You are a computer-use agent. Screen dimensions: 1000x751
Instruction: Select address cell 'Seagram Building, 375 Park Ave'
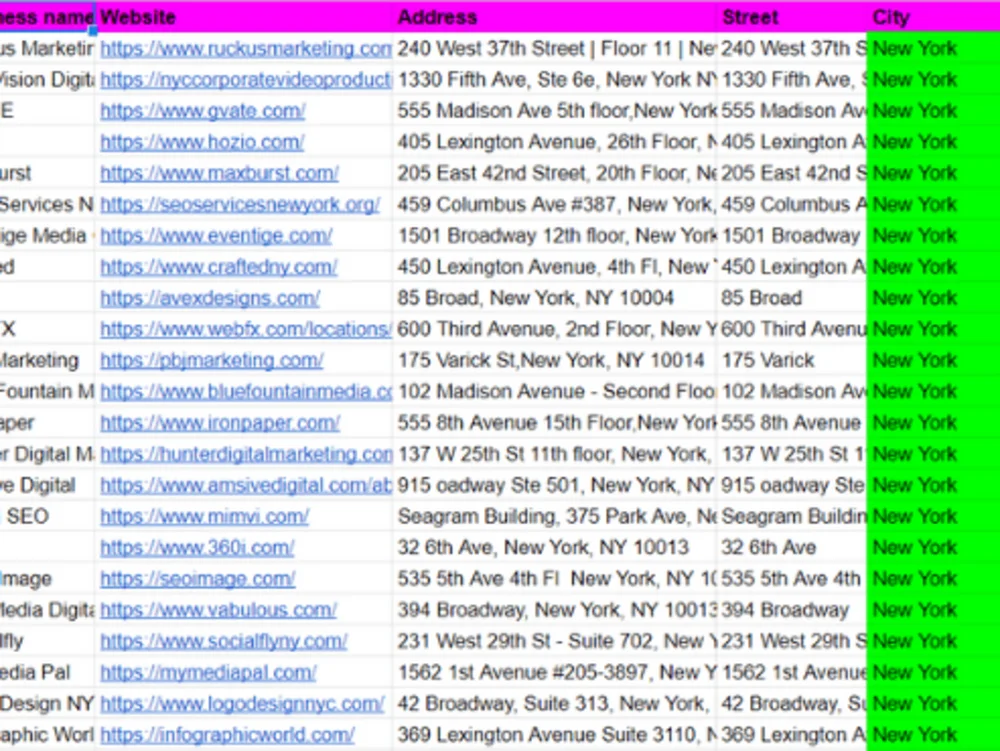pyautogui.click(x=555, y=517)
